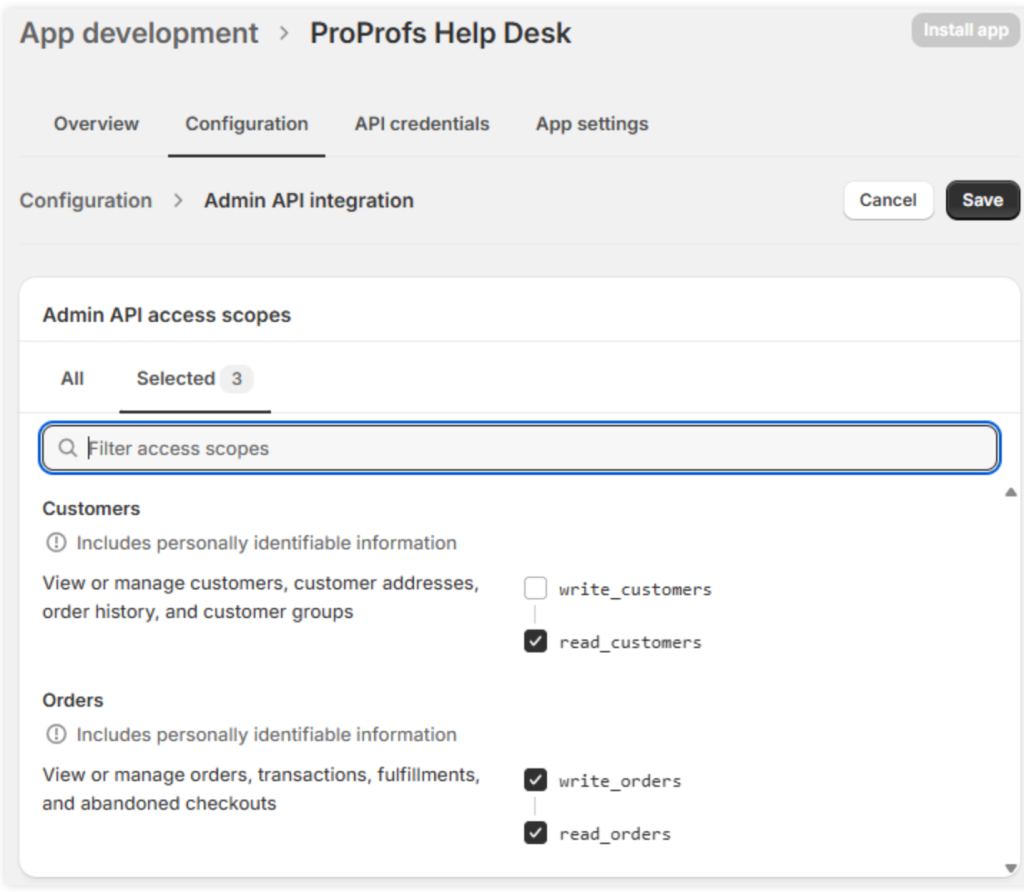1024x892 pixels.
Task: Uncheck the read_orders access scope
Action: coord(535,833)
